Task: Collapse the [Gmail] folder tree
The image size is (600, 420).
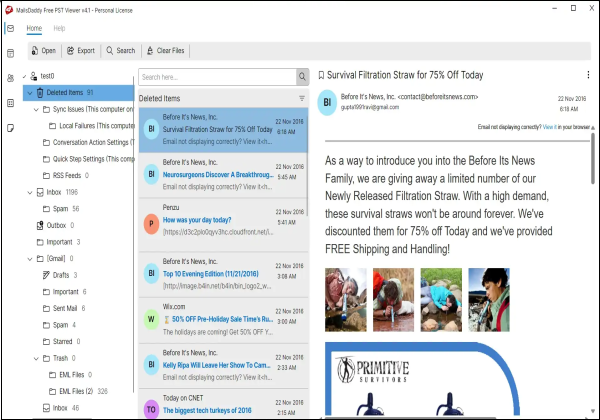Action: click(x=30, y=259)
